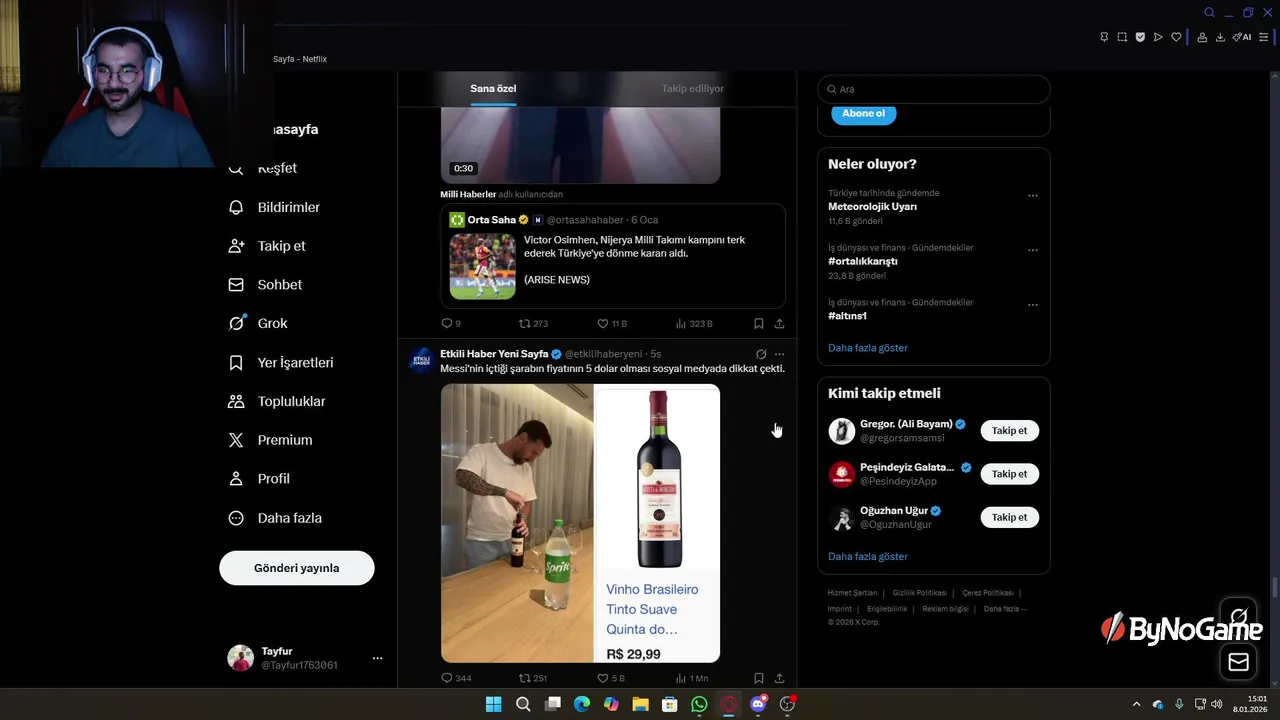This screenshot has width=1280, height=720.
Task: Share the Messi wine post
Action: click(x=780, y=678)
